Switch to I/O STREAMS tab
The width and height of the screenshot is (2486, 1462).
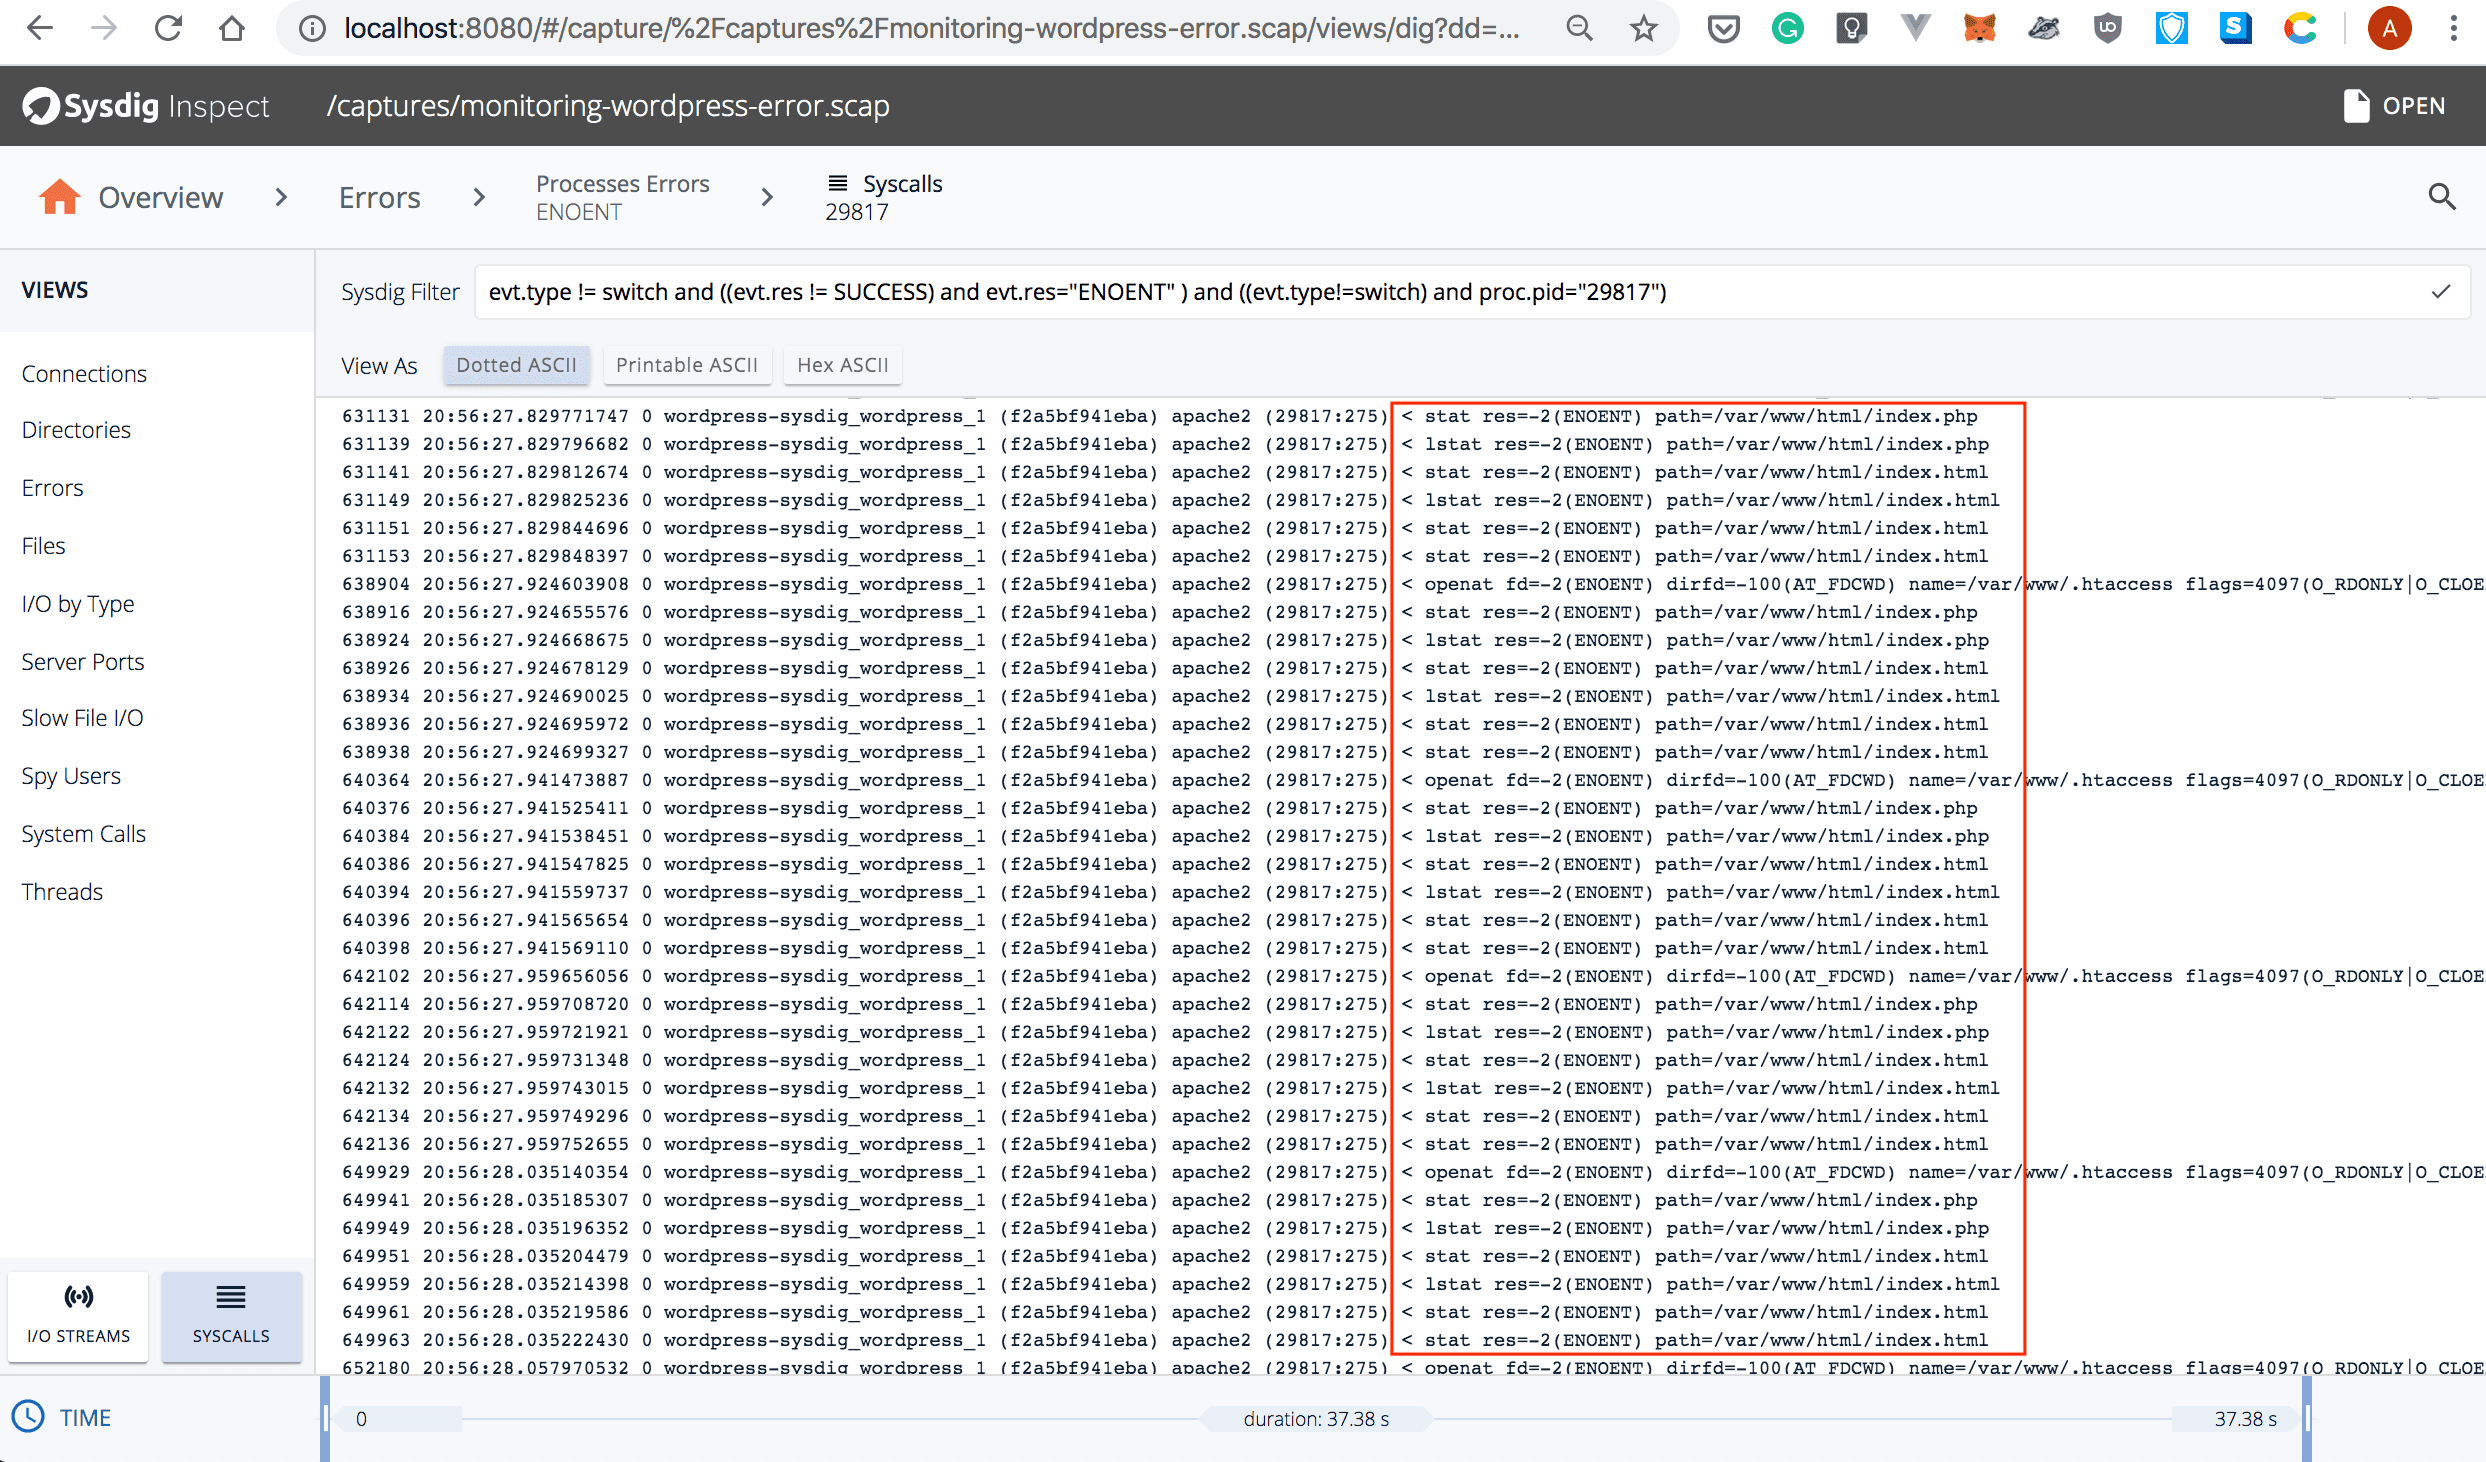[x=78, y=1317]
